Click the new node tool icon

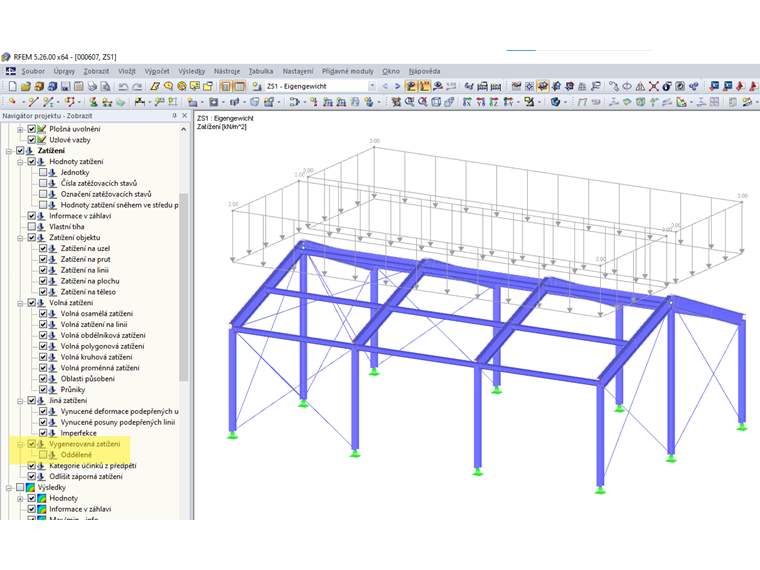coord(13,102)
